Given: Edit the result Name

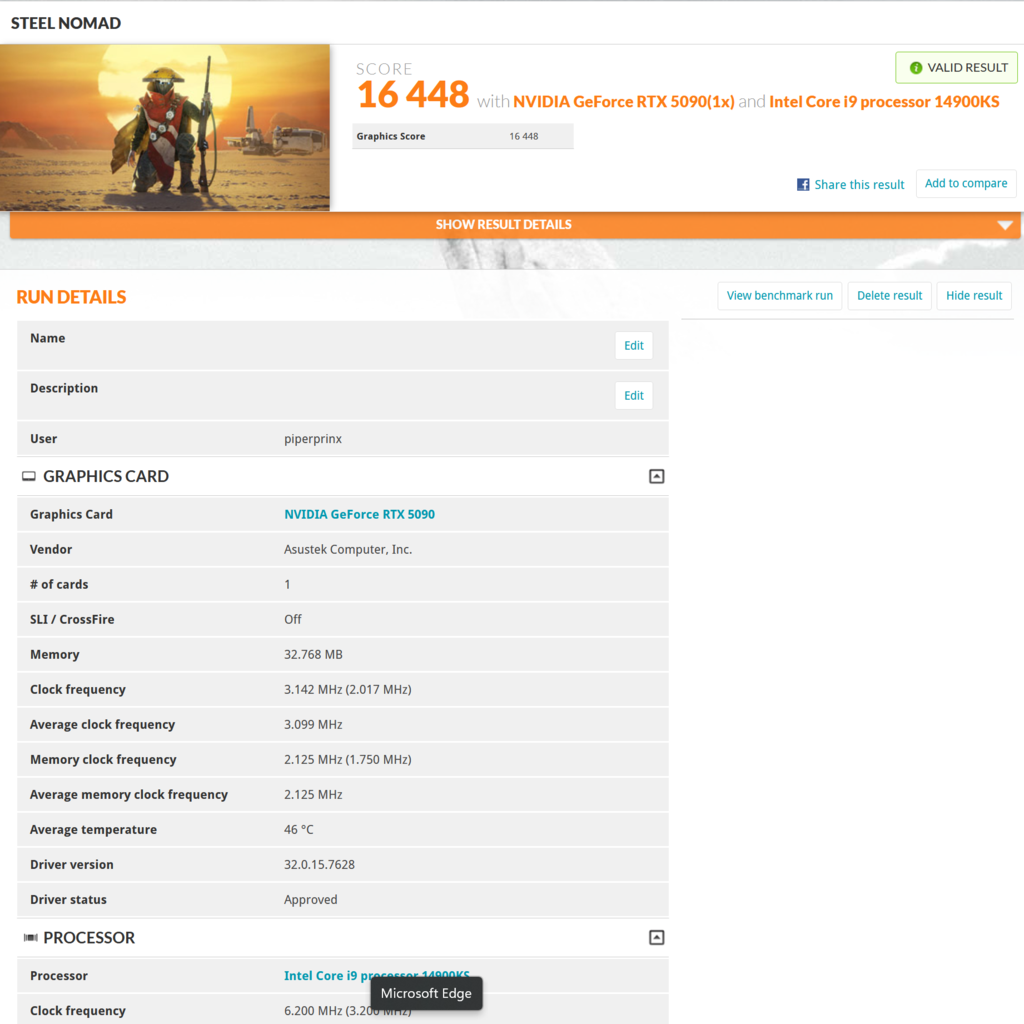Looking at the screenshot, I should tap(633, 345).
